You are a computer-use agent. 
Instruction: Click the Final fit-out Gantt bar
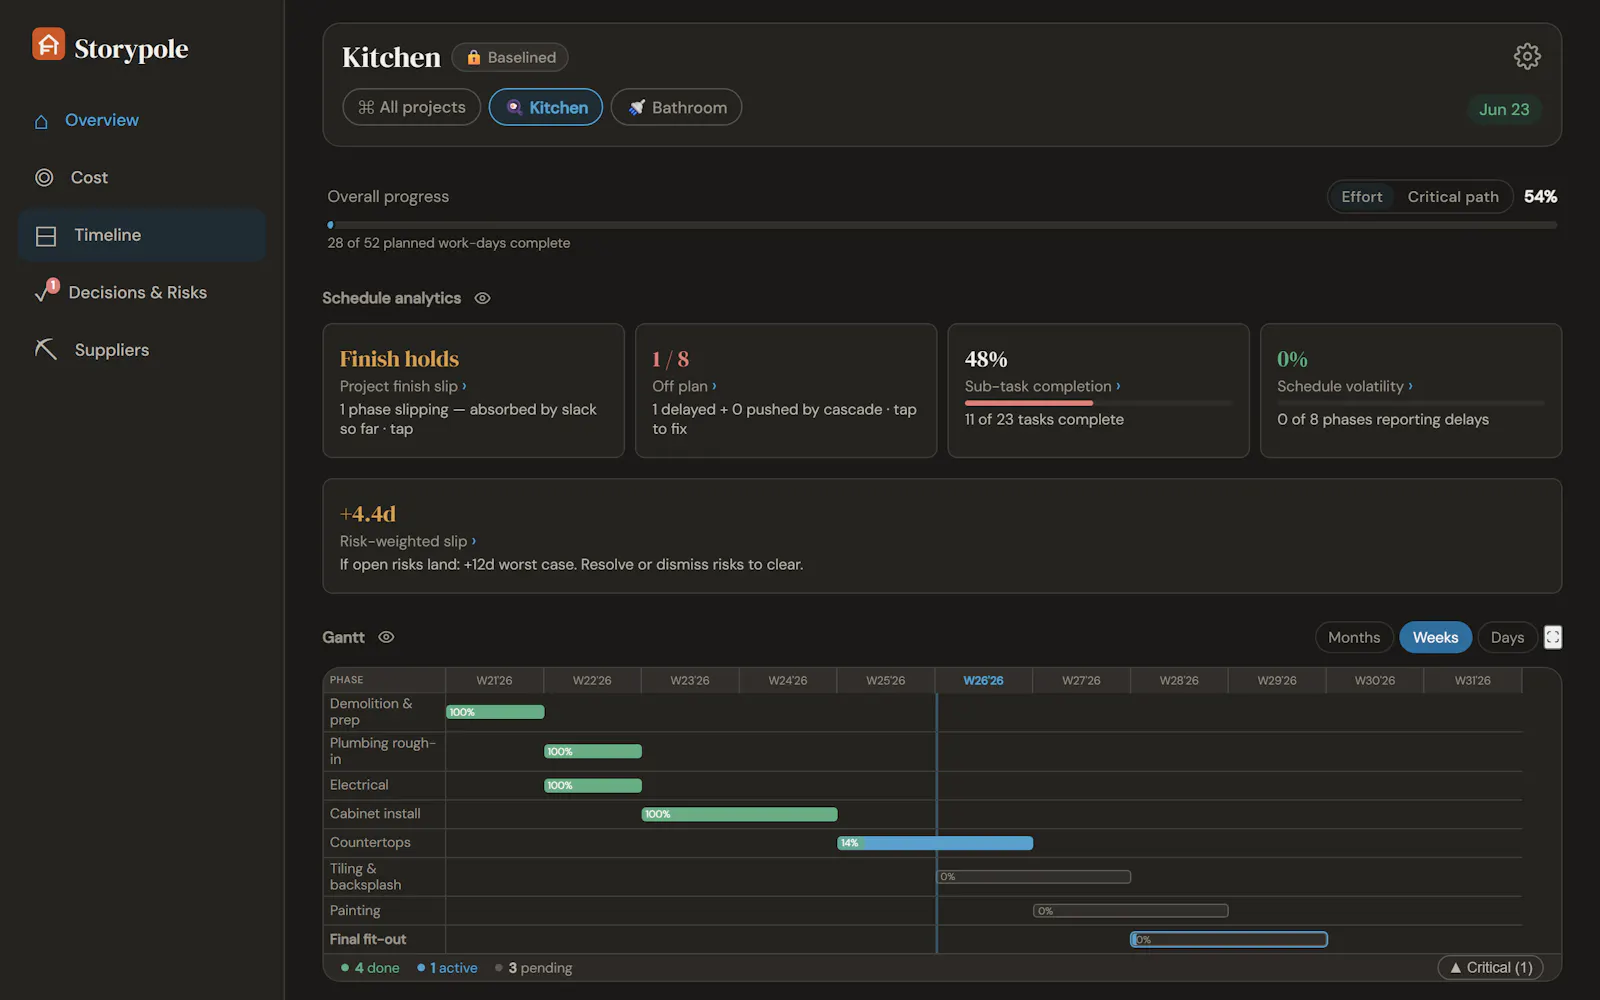pos(1229,940)
